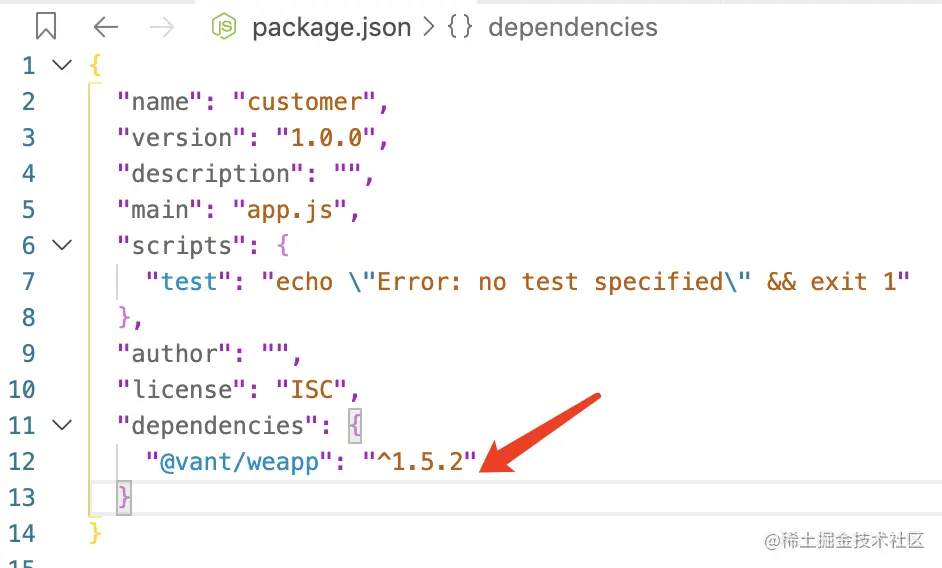Collapse the root object at line 1
Screen dimensions: 942x568
click(62, 65)
